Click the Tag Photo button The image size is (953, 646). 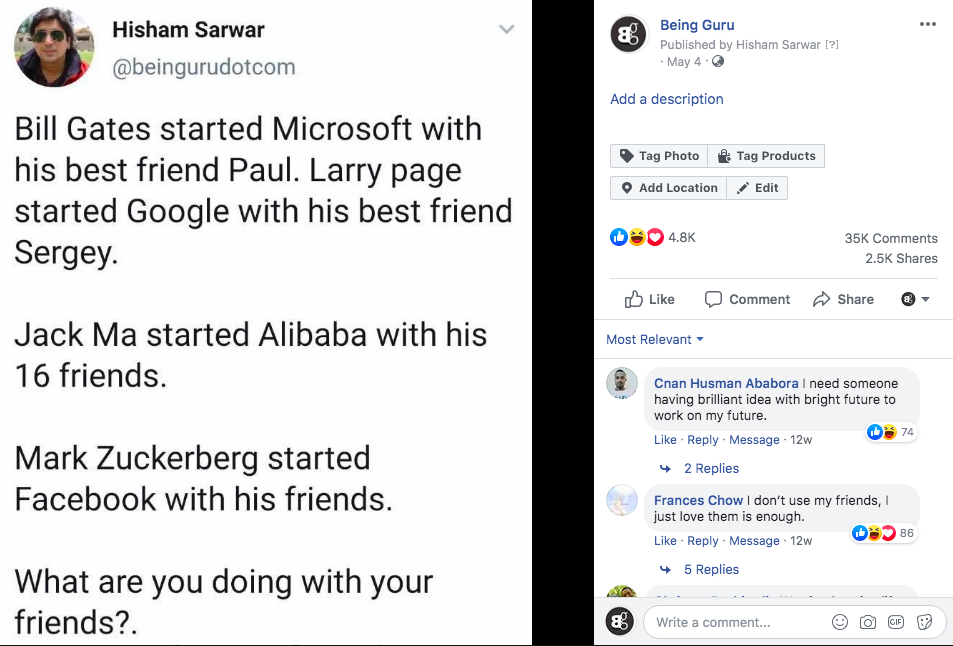(659, 156)
